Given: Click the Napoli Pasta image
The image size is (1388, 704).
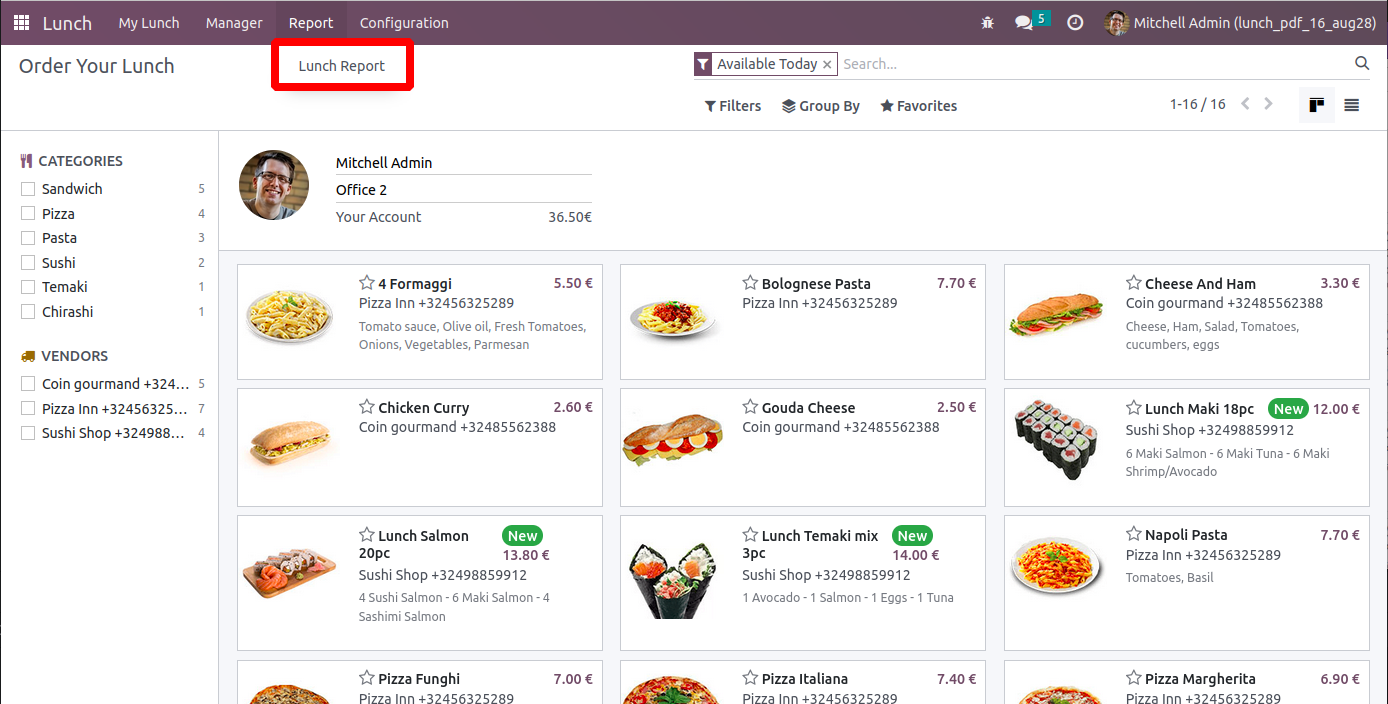Looking at the screenshot, I should [x=1056, y=566].
